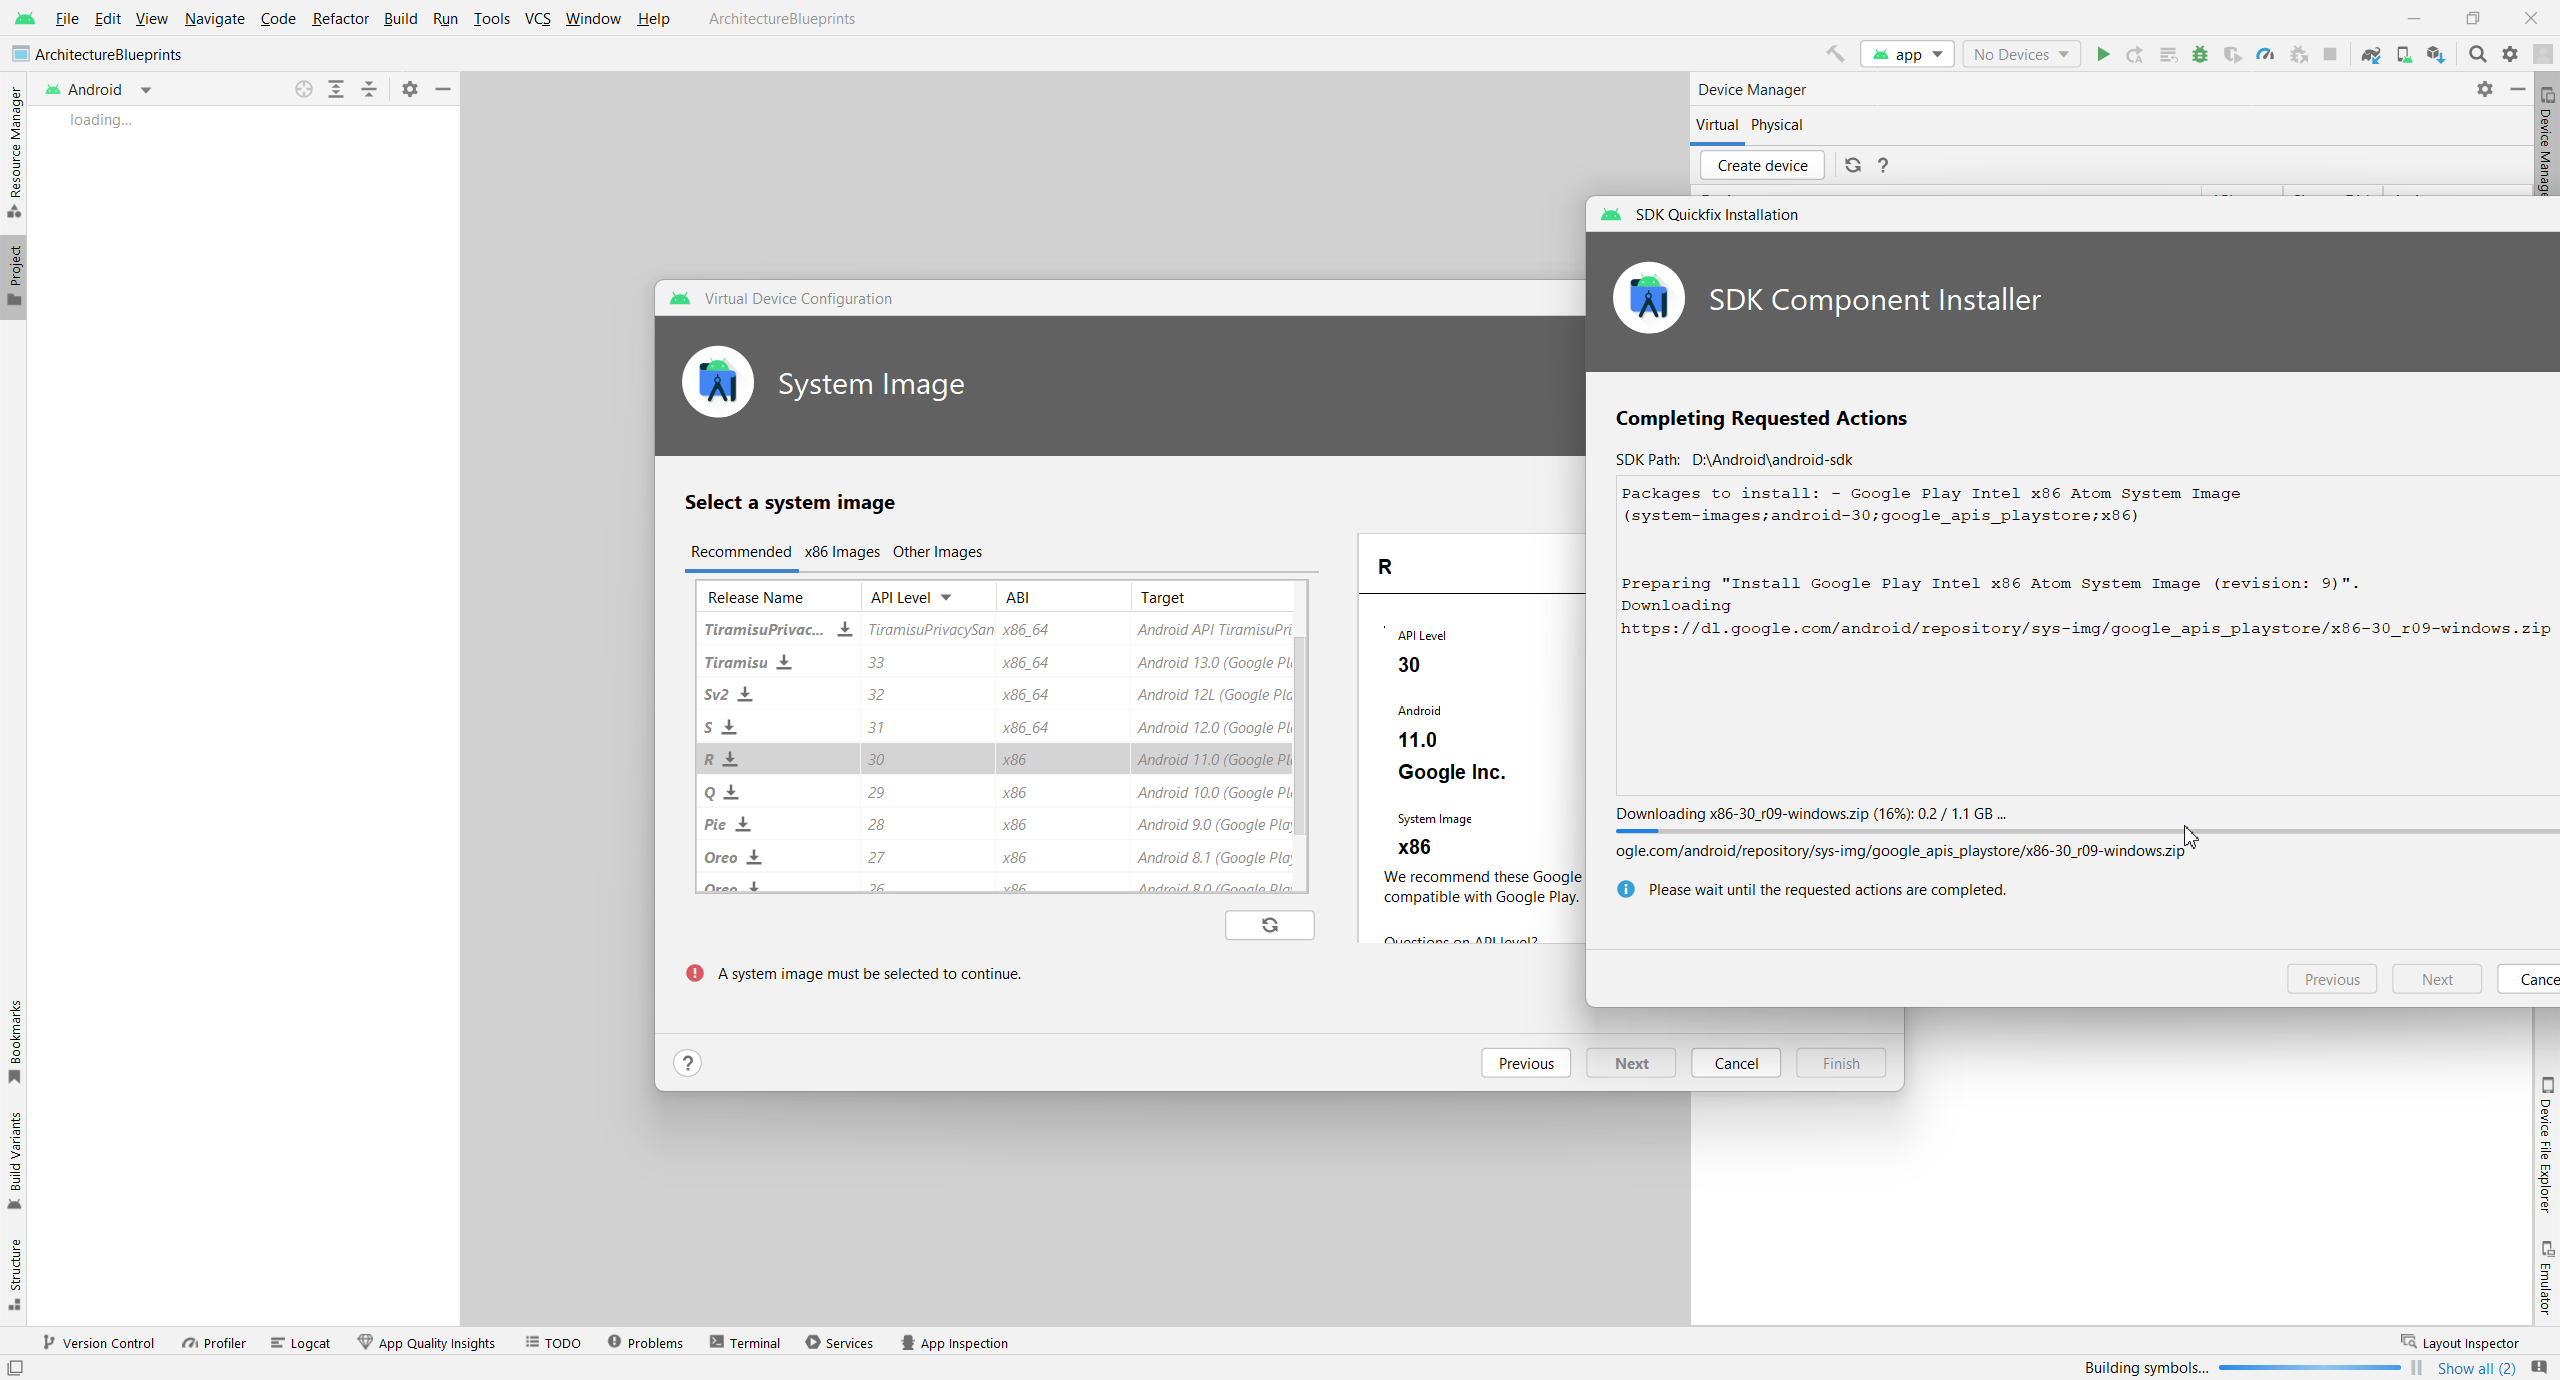Open the Refactor menu
Viewport: 2560px width, 1380px height.
(x=340, y=18)
